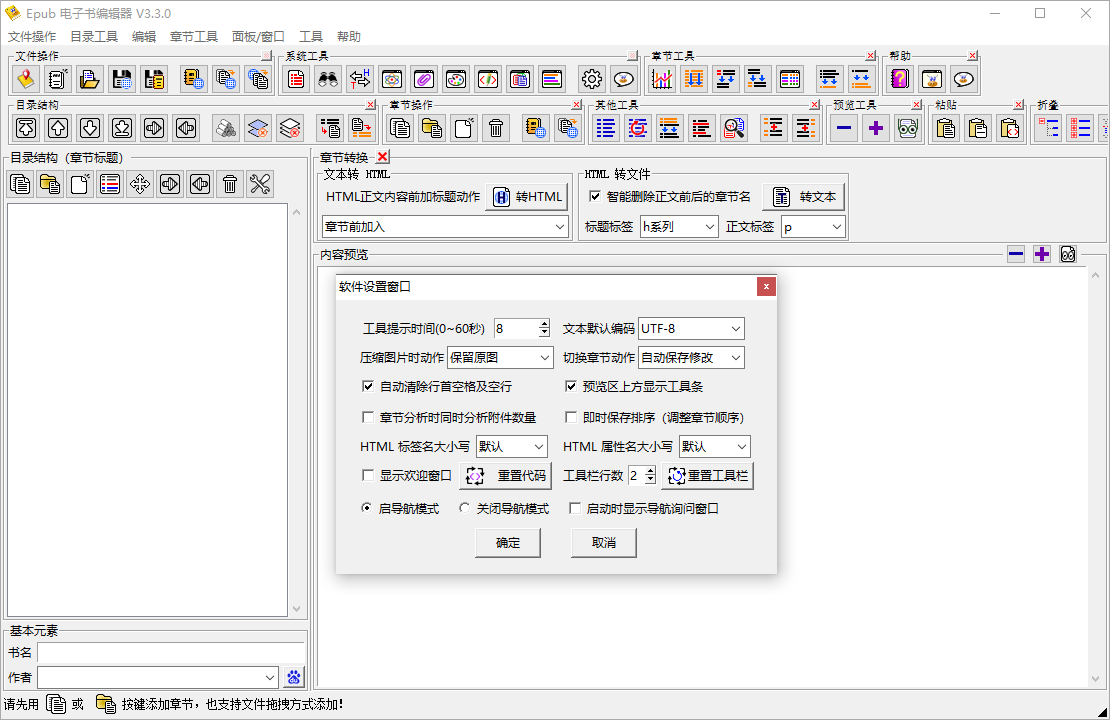Open the paperclip attachments window icon

point(424,79)
